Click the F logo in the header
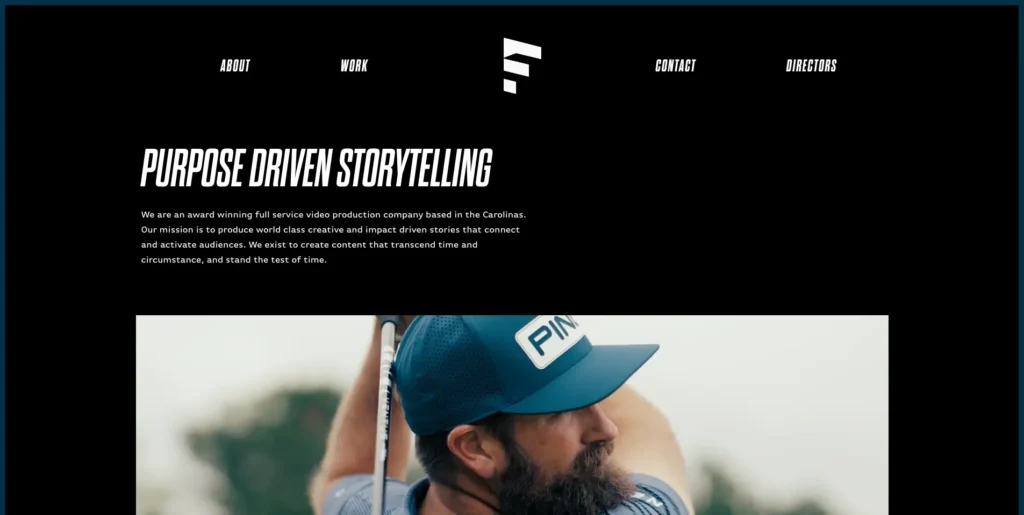 (x=522, y=65)
